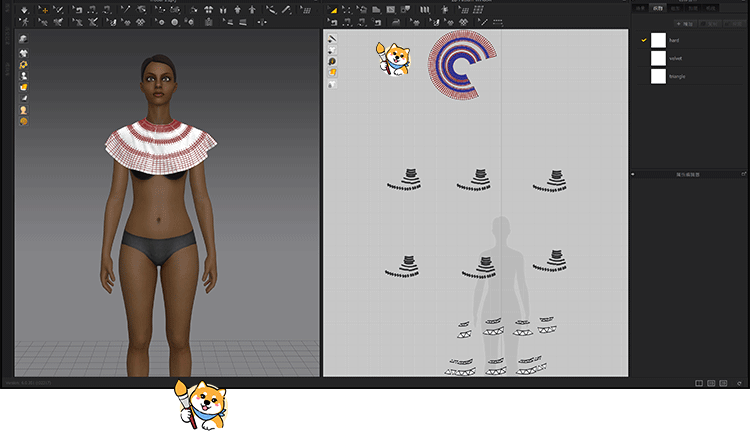750x444 pixels.
Task: Click the simulate arrow at far left of top toolbar
Action: click(x=24, y=10)
